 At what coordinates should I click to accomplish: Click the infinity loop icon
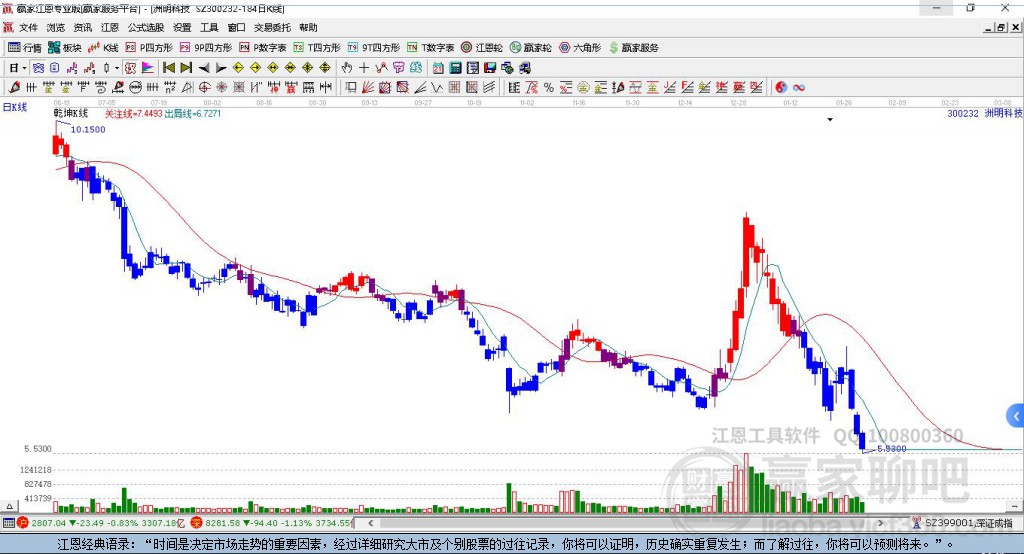tap(799, 88)
